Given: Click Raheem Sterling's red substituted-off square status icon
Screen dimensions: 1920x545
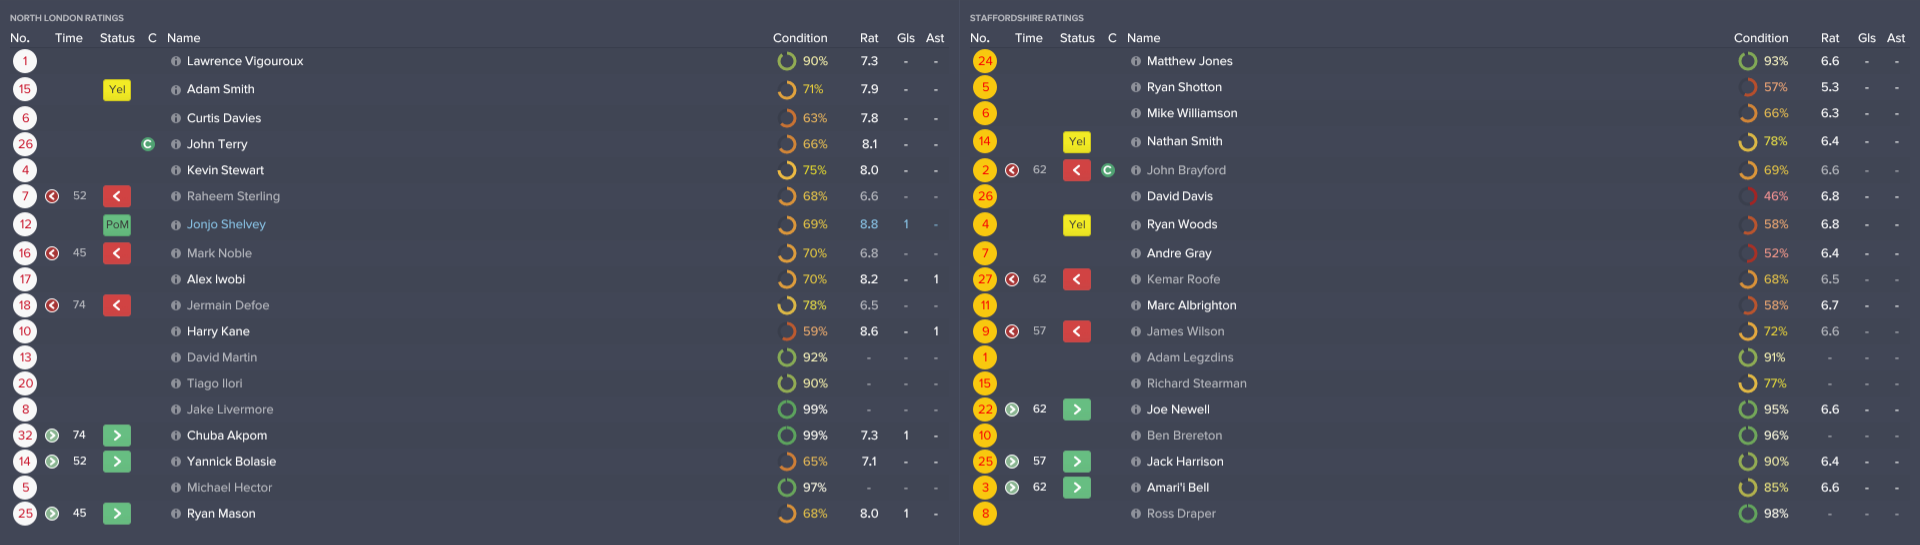Looking at the screenshot, I should (x=116, y=197).
